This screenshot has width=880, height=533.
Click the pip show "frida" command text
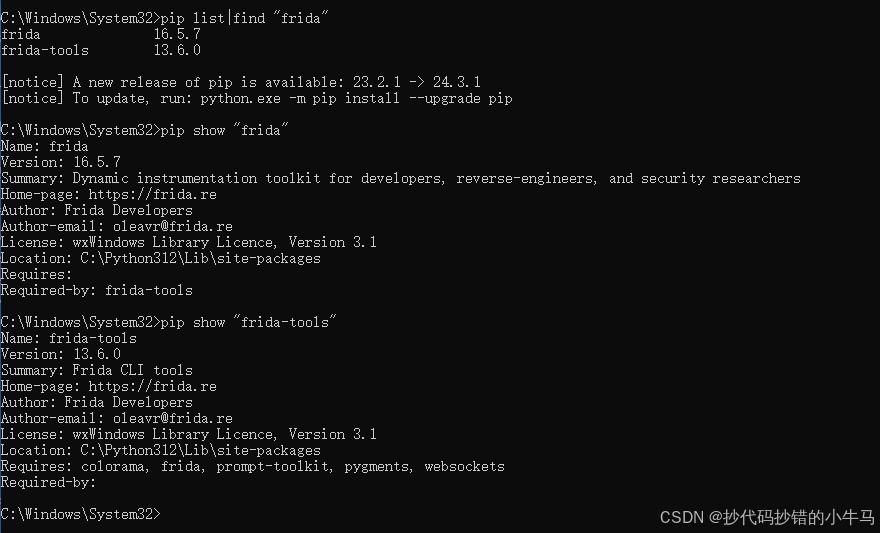click(x=224, y=131)
